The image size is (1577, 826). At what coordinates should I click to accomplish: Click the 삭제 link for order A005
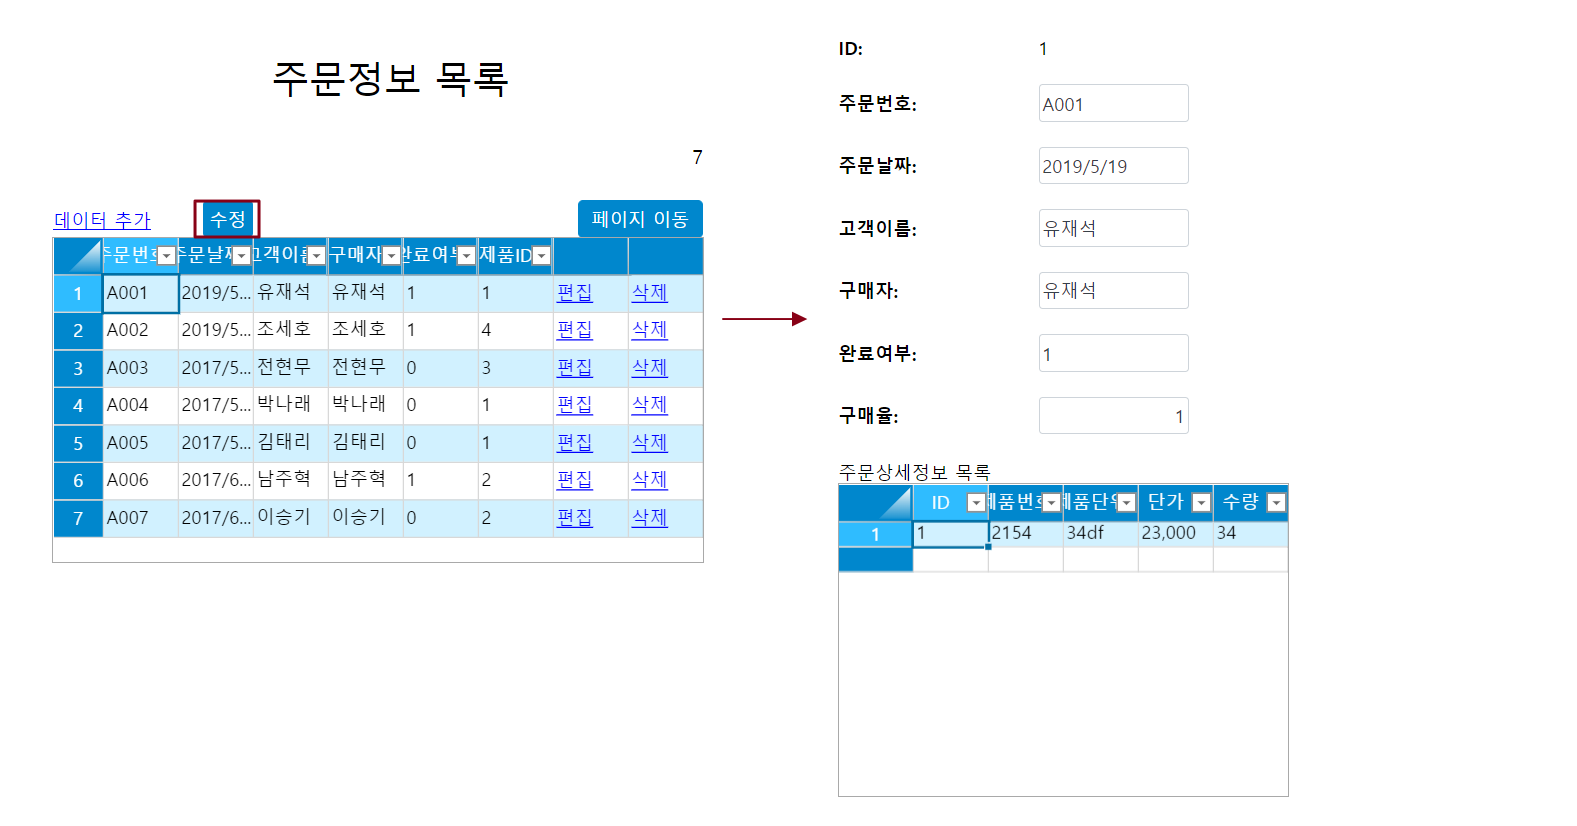click(x=649, y=443)
